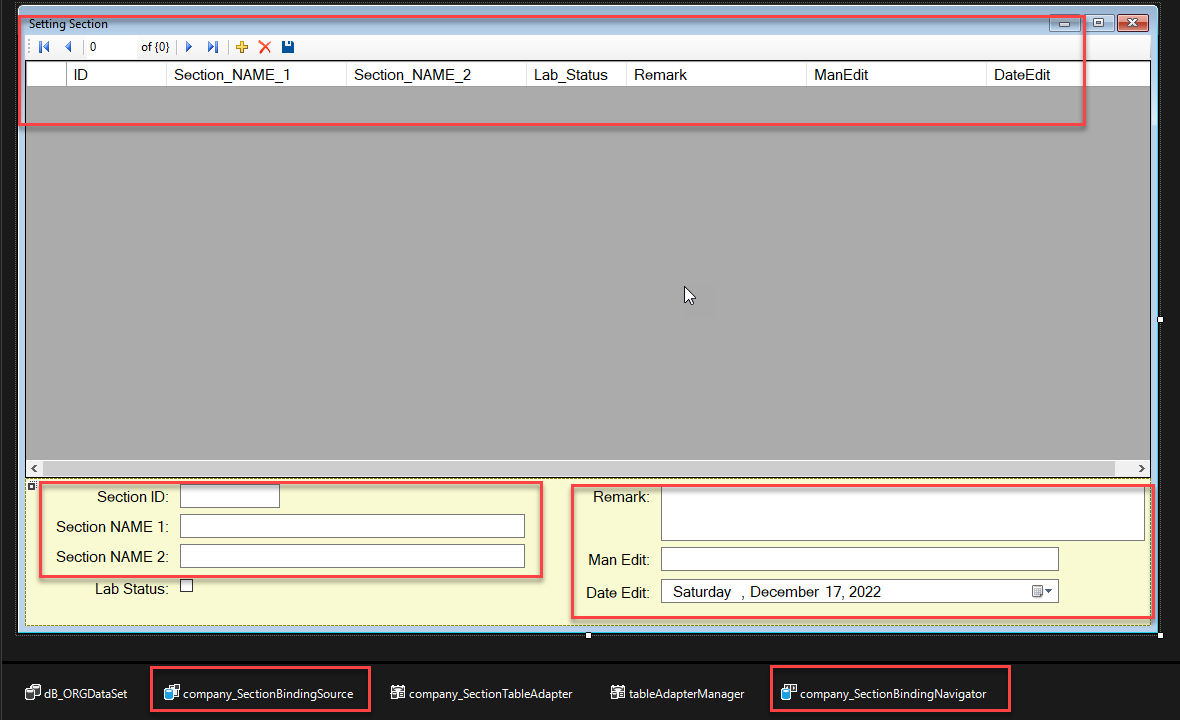The height and width of the screenshot is (720, 1180).
Task: Click the Move Next arrow icon
Action: point(189,47)
